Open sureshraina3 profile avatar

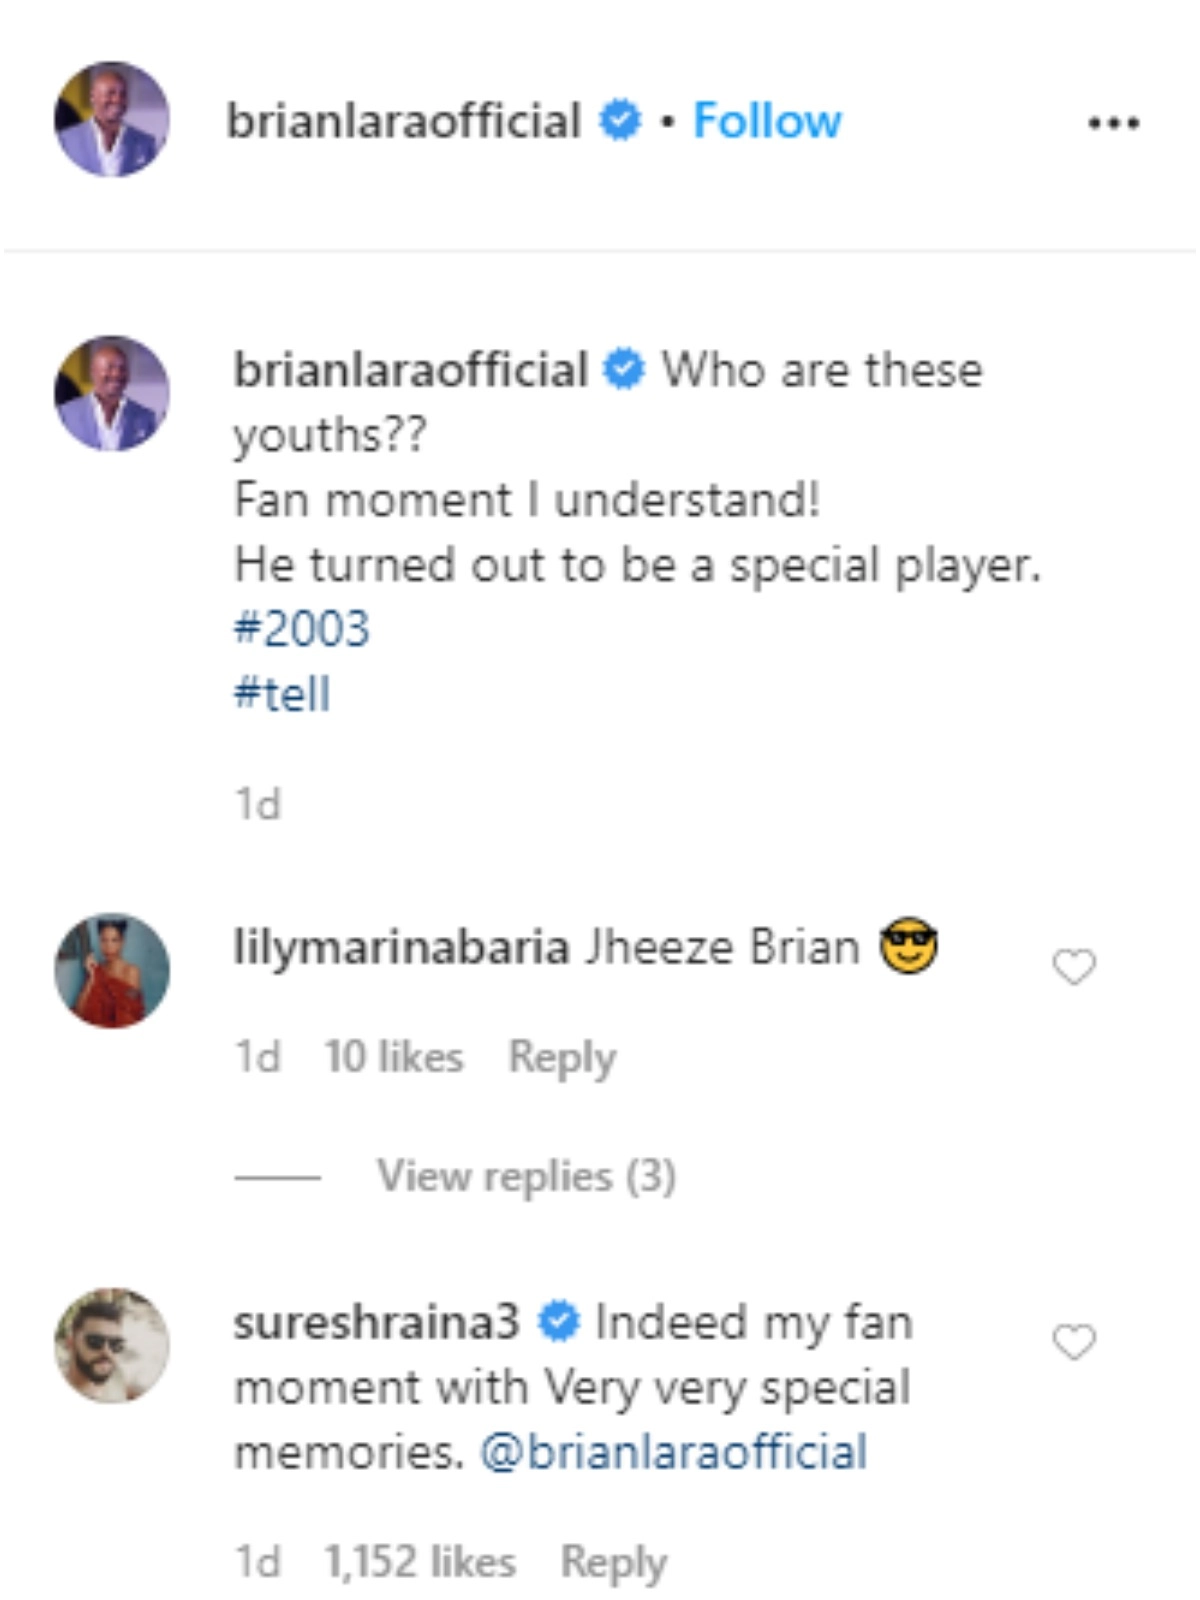point(111,1345)
